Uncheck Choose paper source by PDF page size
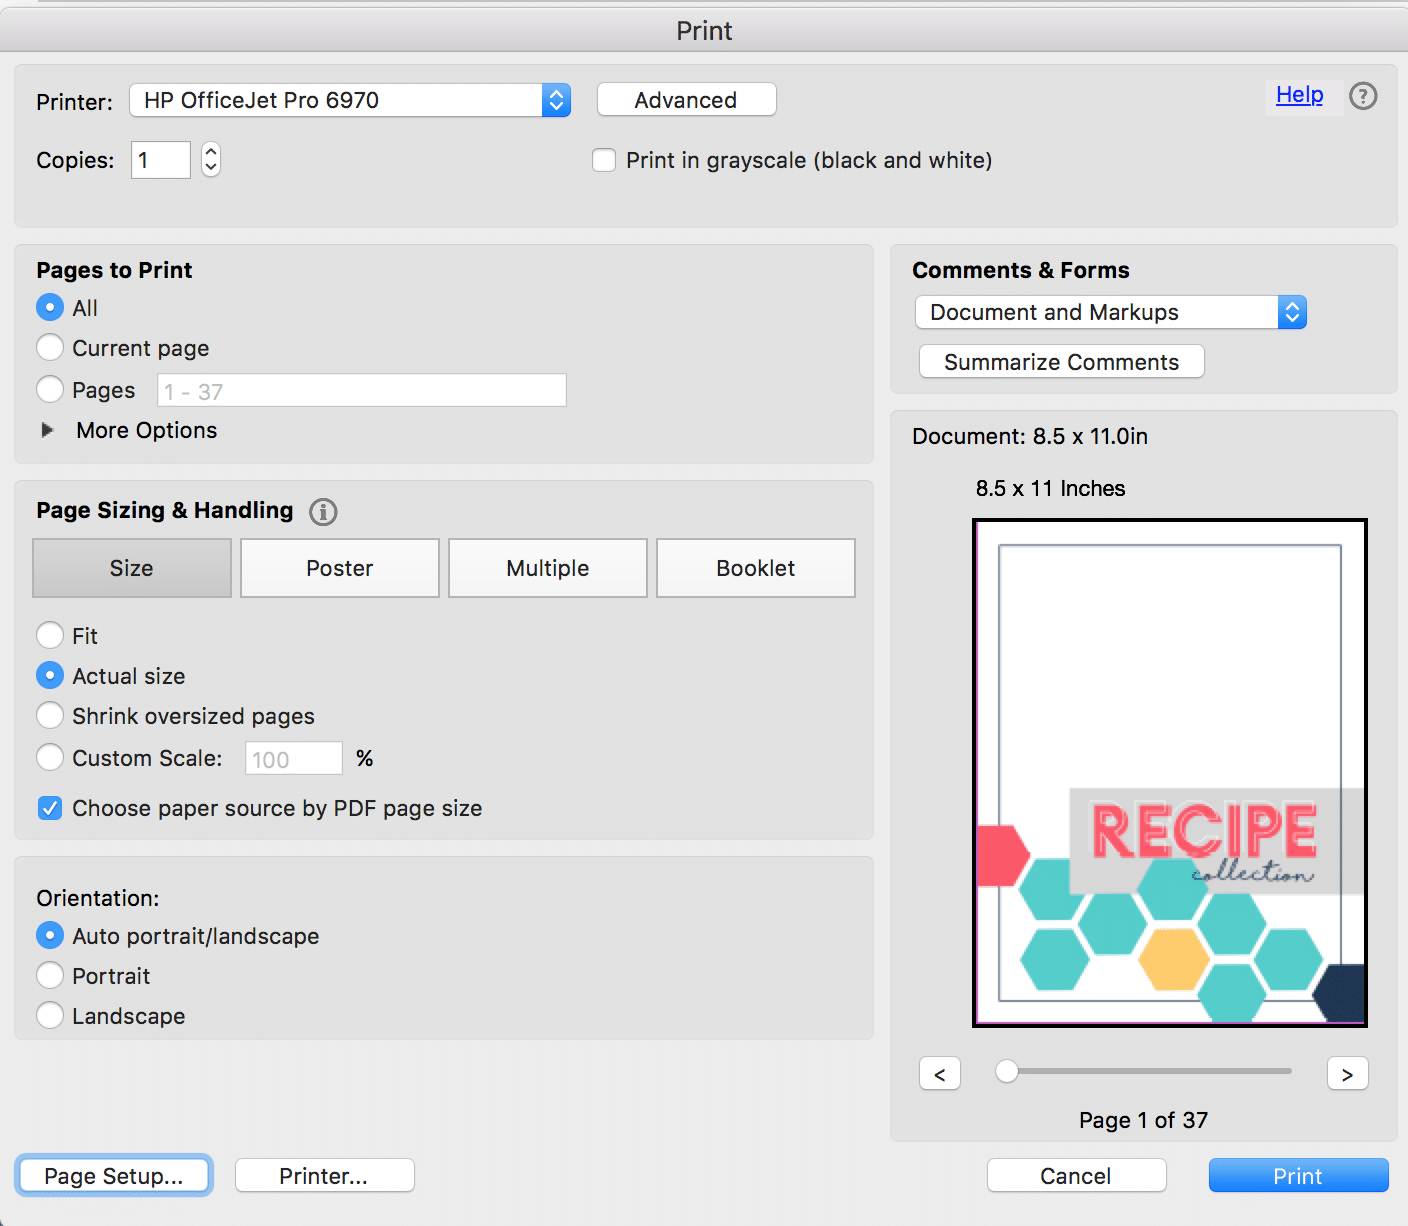This screenshot has width=1408, height=1226. [x=50, y=808]
